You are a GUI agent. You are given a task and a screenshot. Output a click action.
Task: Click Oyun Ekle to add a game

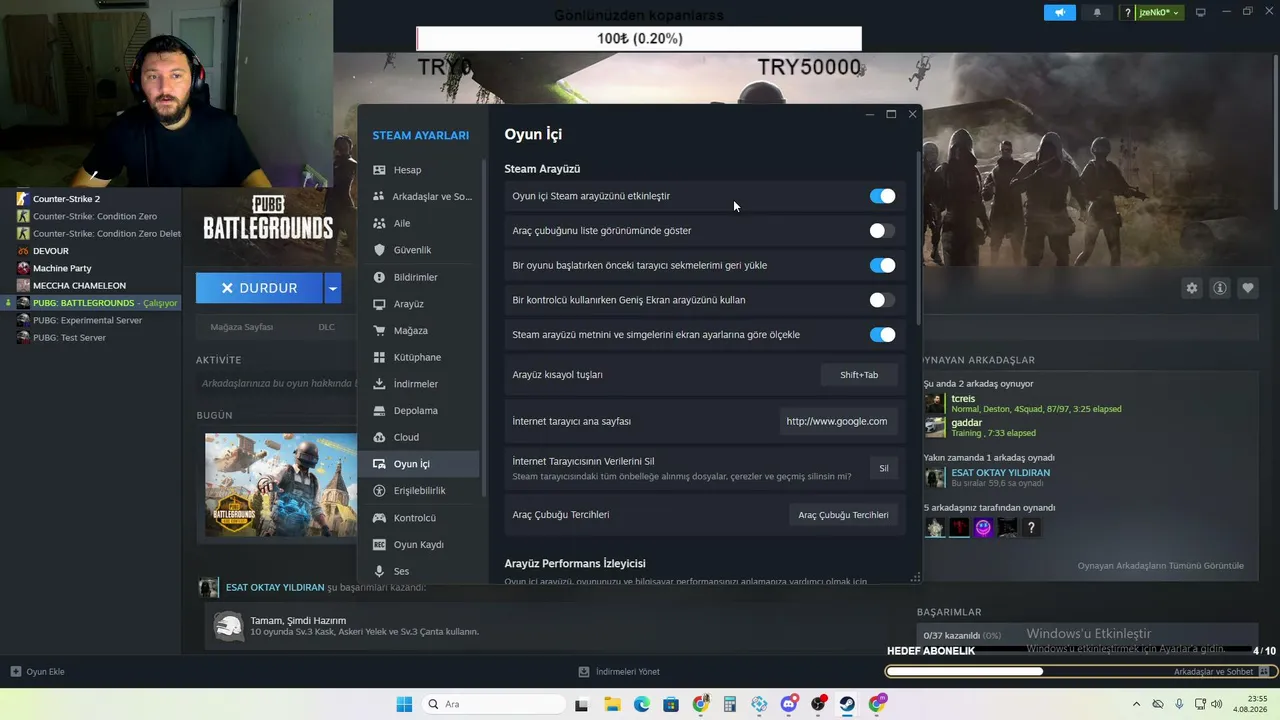(38, 672)
